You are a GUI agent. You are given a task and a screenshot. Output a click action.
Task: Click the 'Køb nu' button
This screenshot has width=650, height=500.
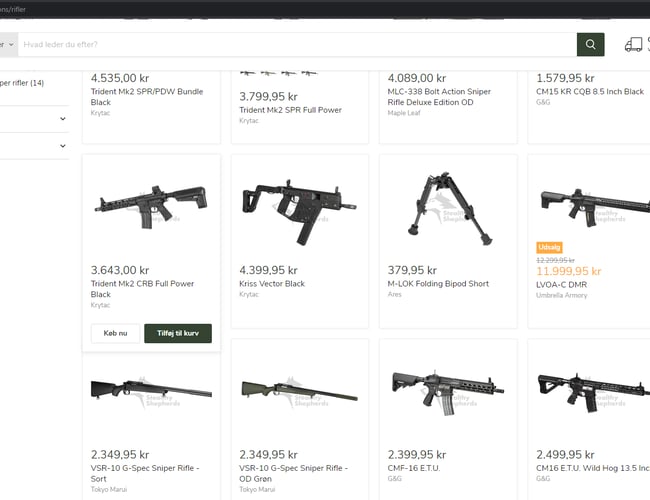click(115, 333)
